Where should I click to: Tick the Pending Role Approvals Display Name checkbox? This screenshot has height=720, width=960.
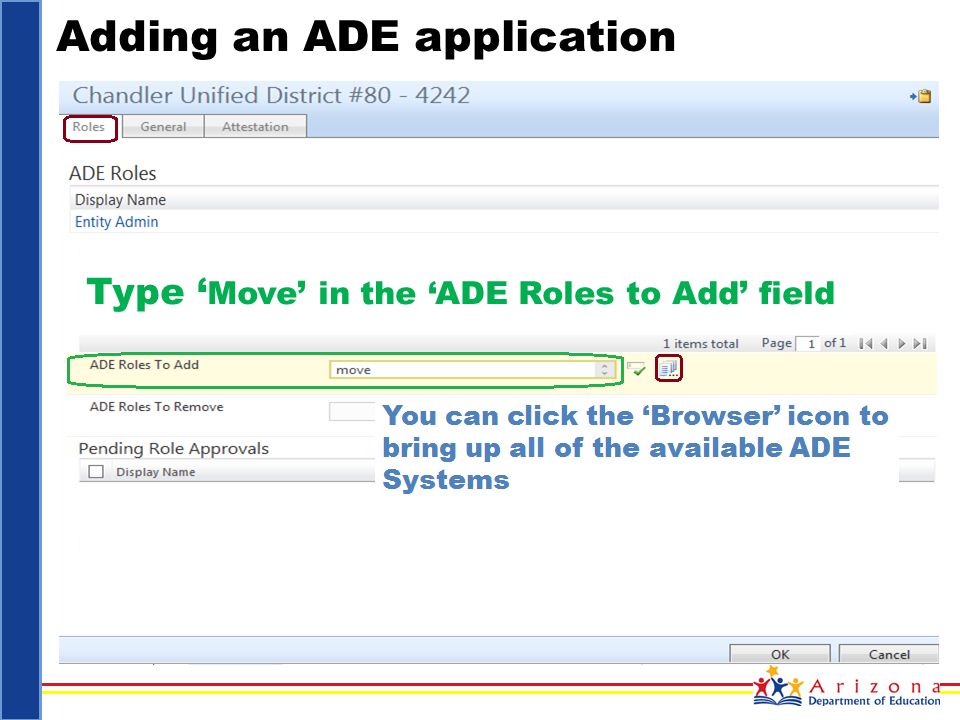pyautogui.click(x=96, y=471)
